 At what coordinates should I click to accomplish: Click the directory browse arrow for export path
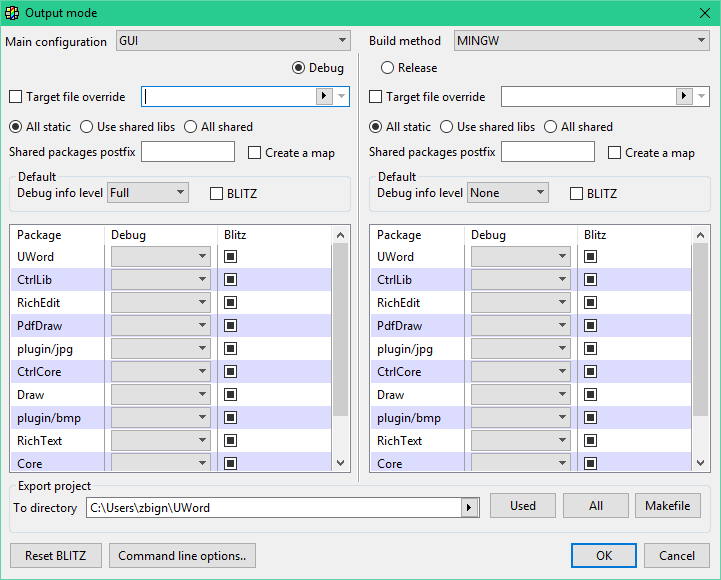point(468,507)
